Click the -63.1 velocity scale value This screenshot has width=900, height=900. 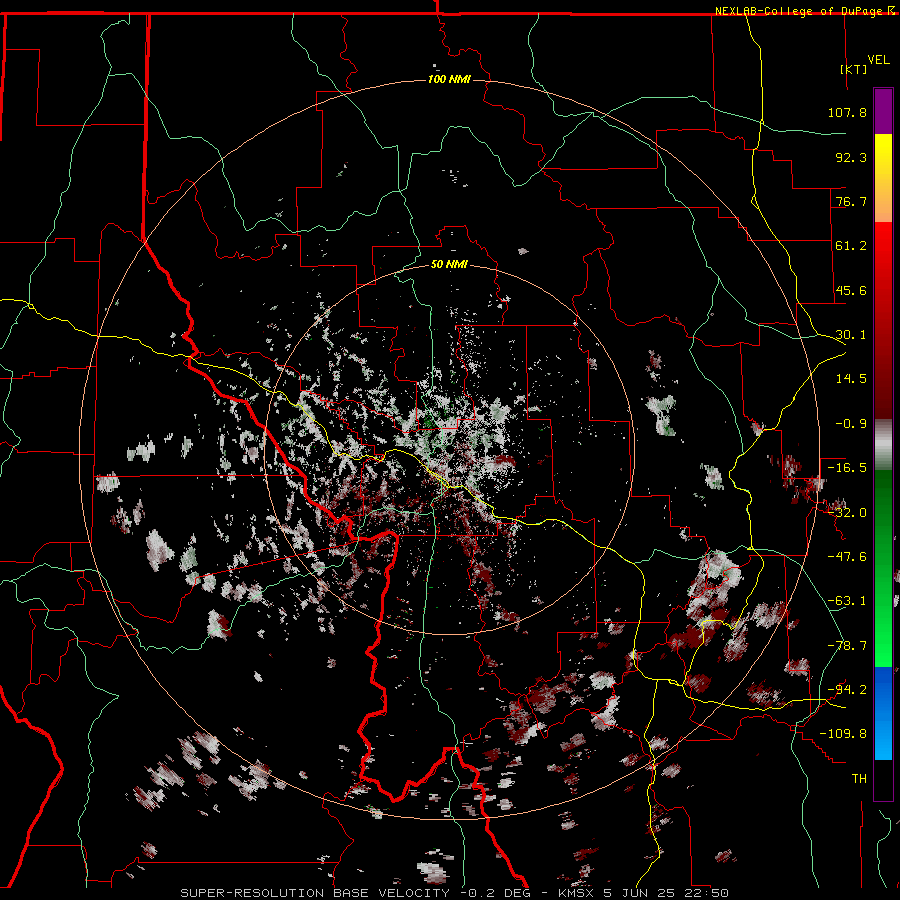(x=847, y=601)
